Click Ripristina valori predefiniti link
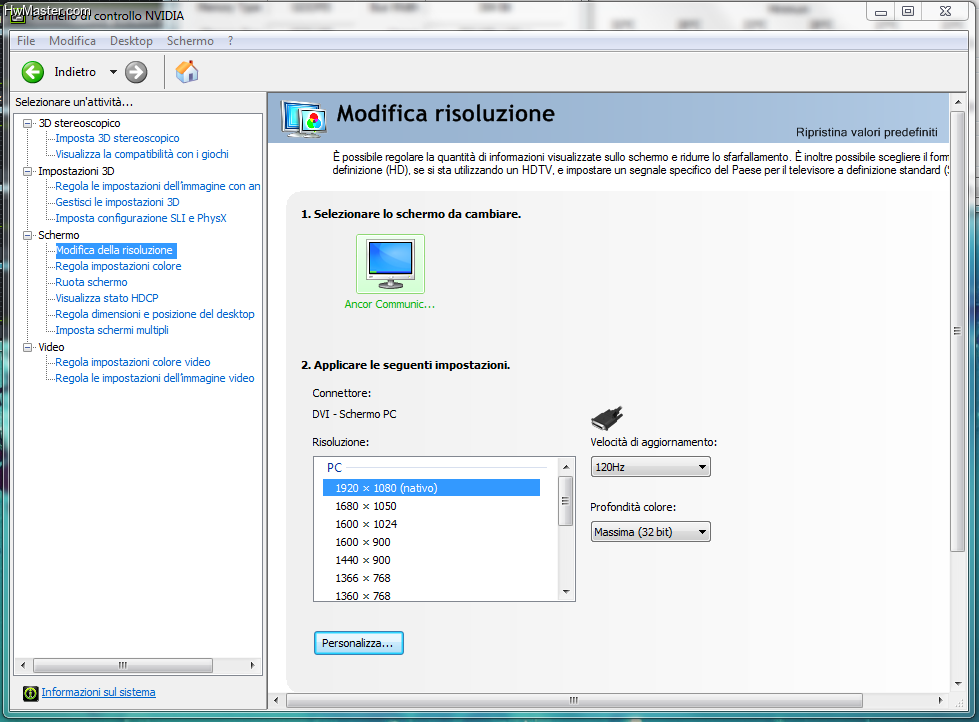 867,132
